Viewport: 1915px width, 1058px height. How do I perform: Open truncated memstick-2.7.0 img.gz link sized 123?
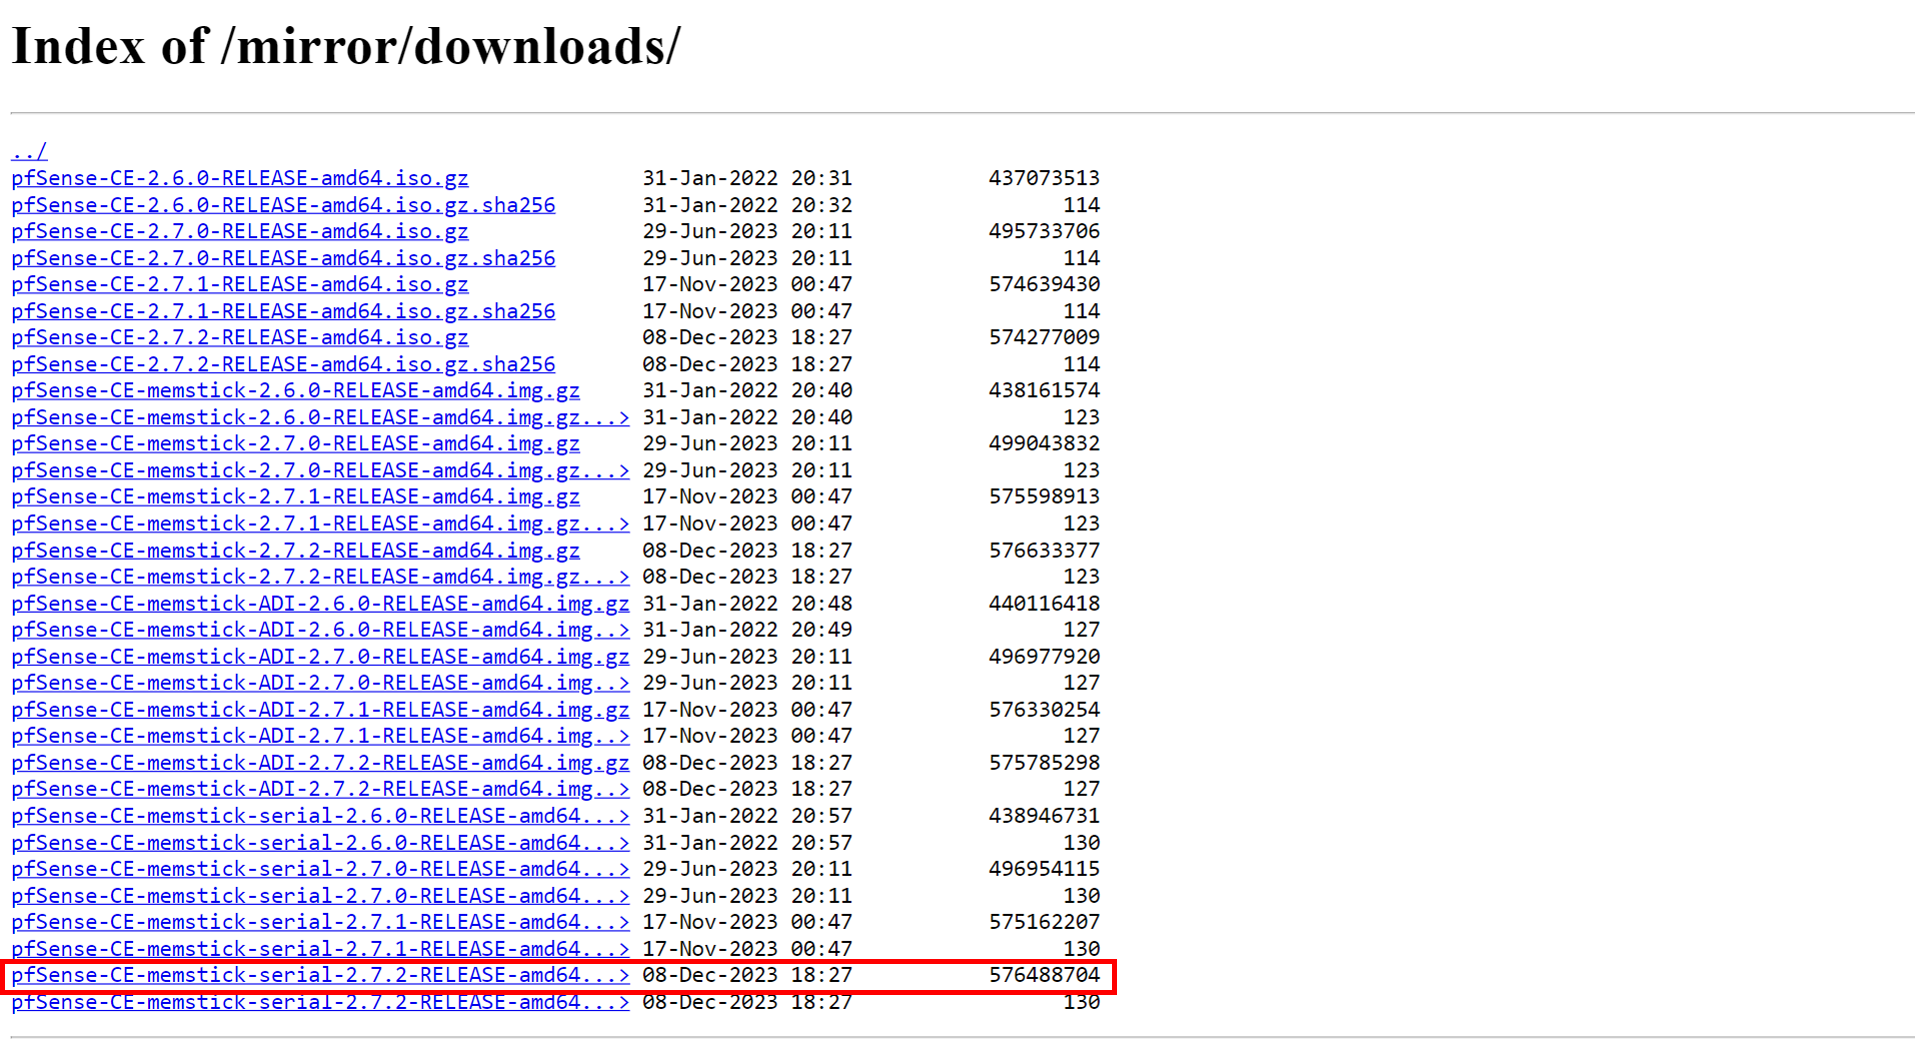pyautogui.click(x=321, y=470)
